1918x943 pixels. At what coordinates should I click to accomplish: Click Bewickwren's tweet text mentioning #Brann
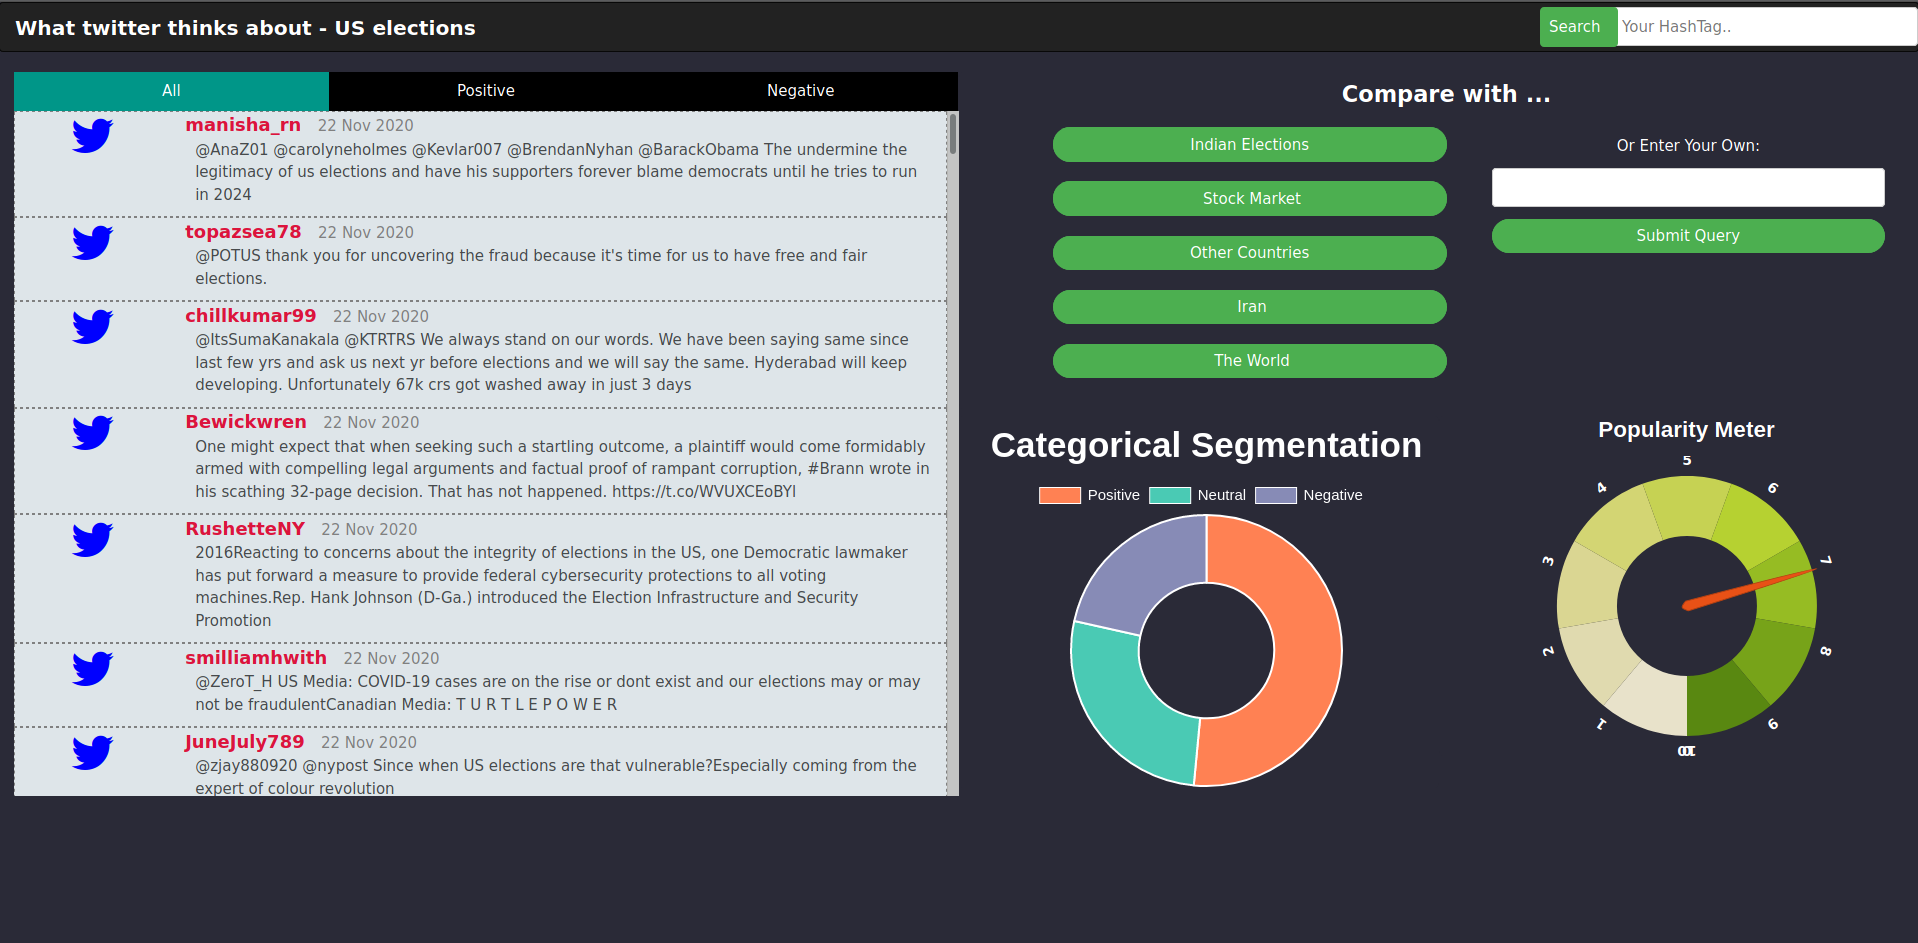point(562,469)
